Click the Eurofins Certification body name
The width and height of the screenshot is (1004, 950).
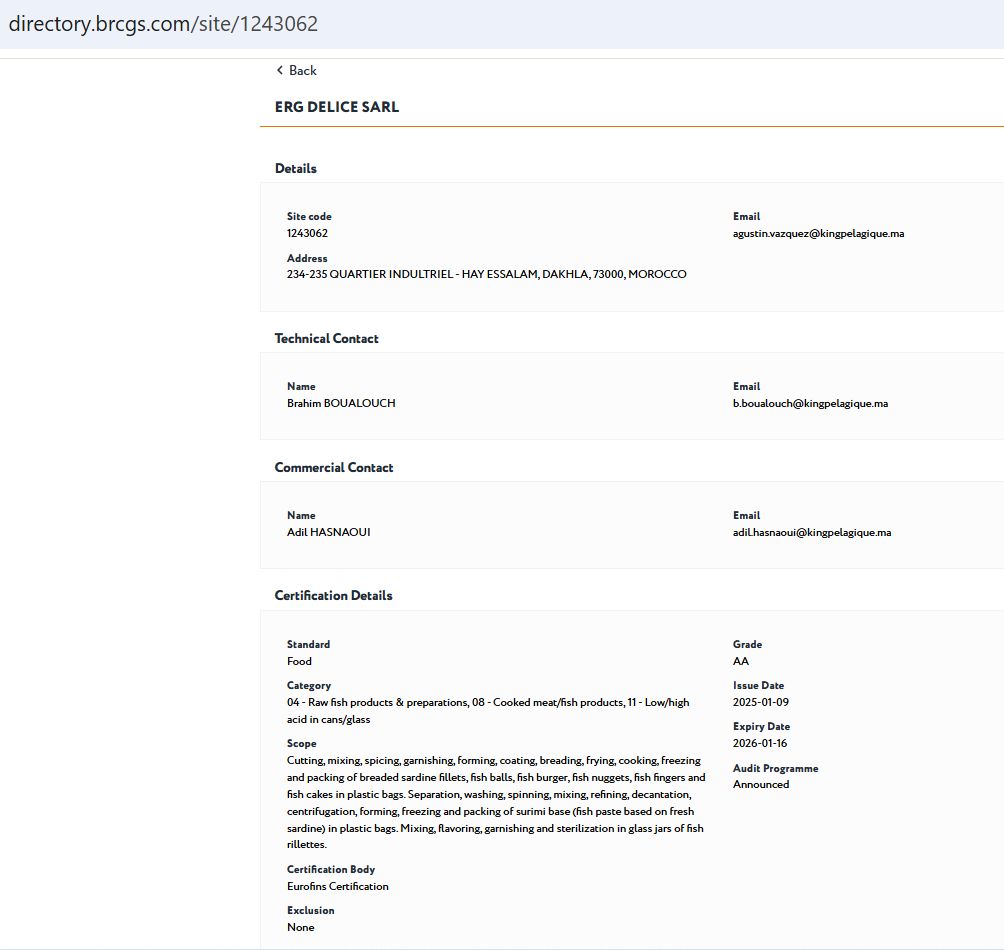click(x=337, y=886)
